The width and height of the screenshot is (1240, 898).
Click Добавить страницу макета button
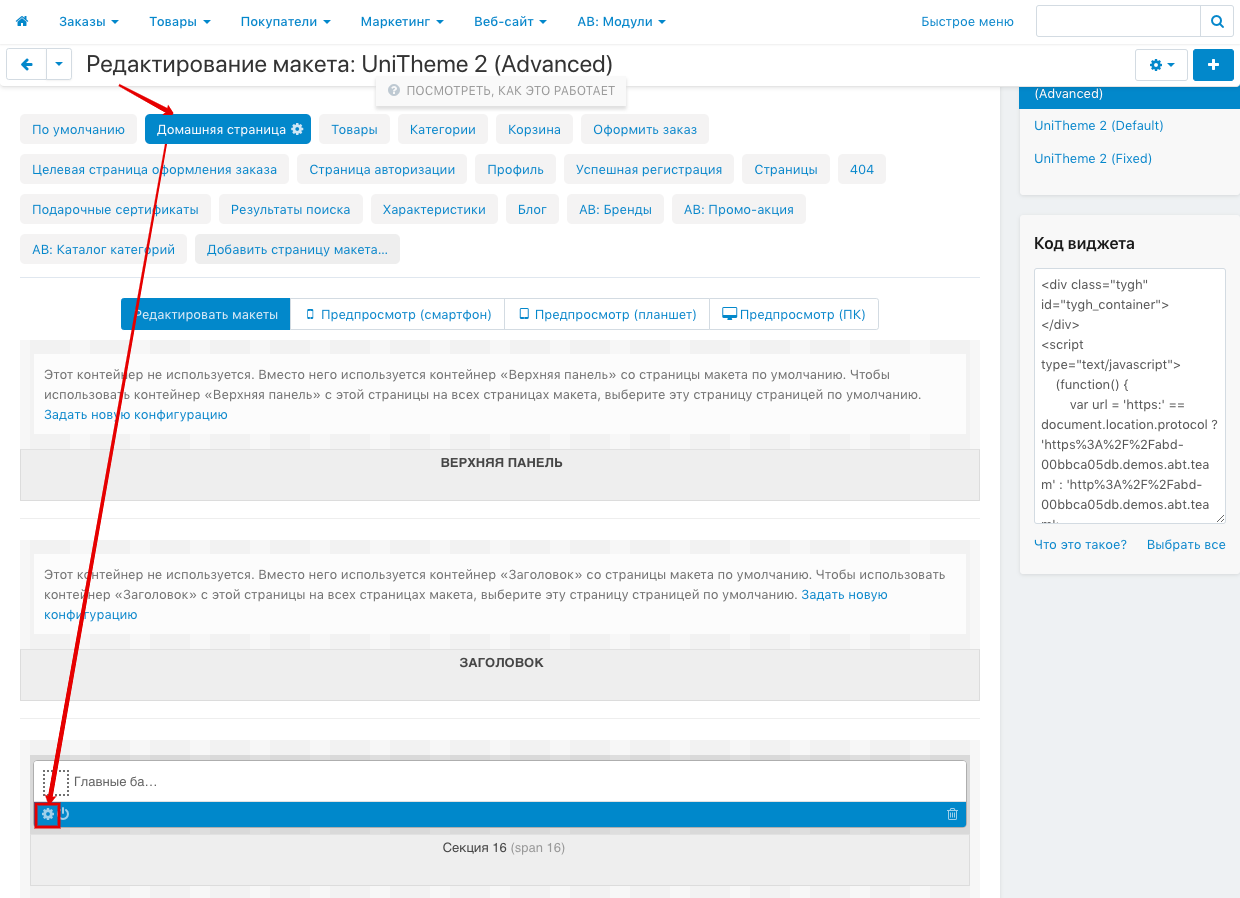coord(297,249)
